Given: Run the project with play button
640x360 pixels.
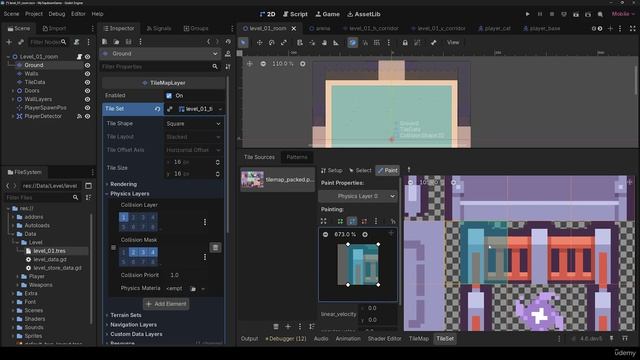Looking at the screenshot, I should [527, 14].
